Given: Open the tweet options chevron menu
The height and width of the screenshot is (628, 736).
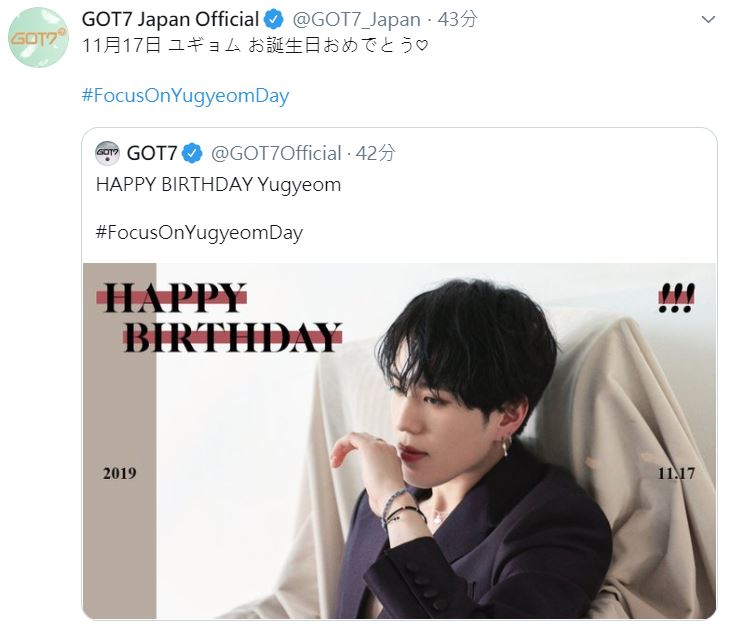Looking at the screenshot, I should tap(708, 20).
